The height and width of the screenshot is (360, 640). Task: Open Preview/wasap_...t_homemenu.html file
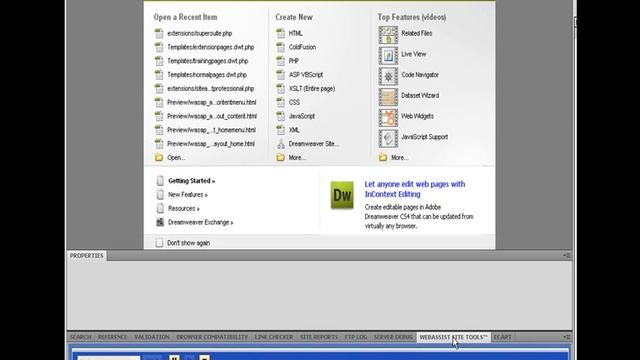pyautogui.click(x=211, y=130)
